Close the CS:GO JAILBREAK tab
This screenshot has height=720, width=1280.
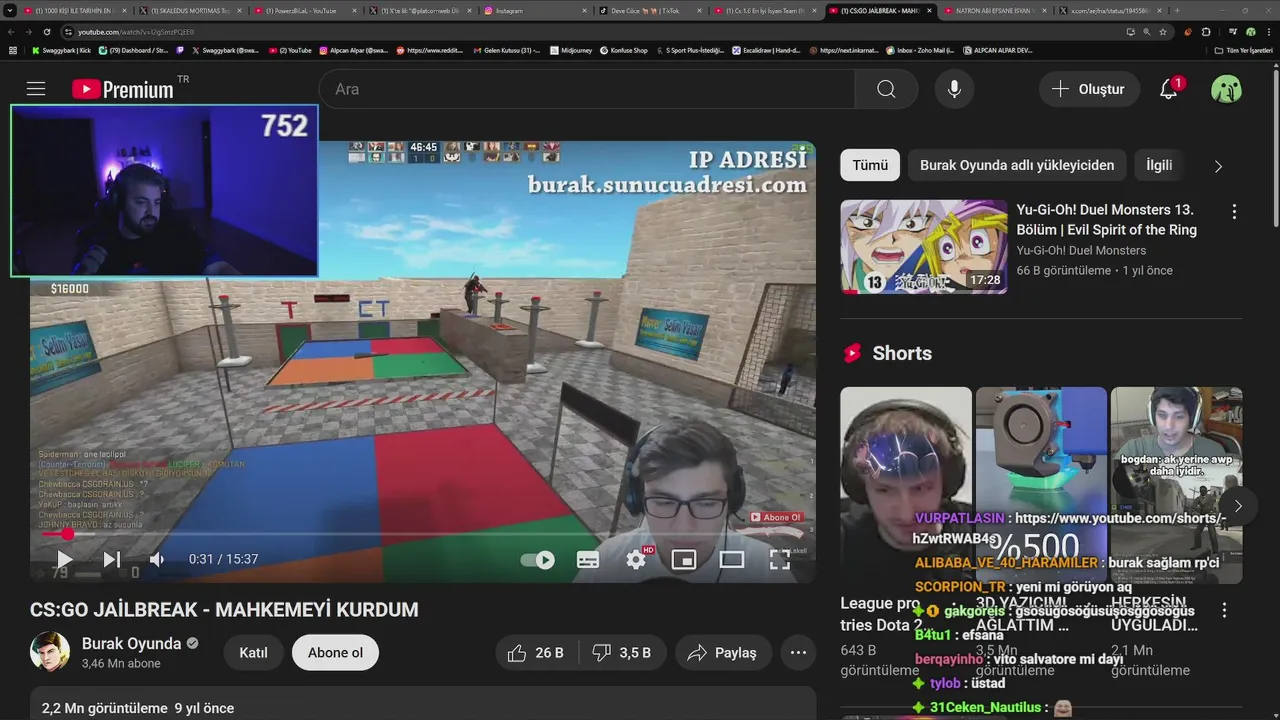coord(929,10)
